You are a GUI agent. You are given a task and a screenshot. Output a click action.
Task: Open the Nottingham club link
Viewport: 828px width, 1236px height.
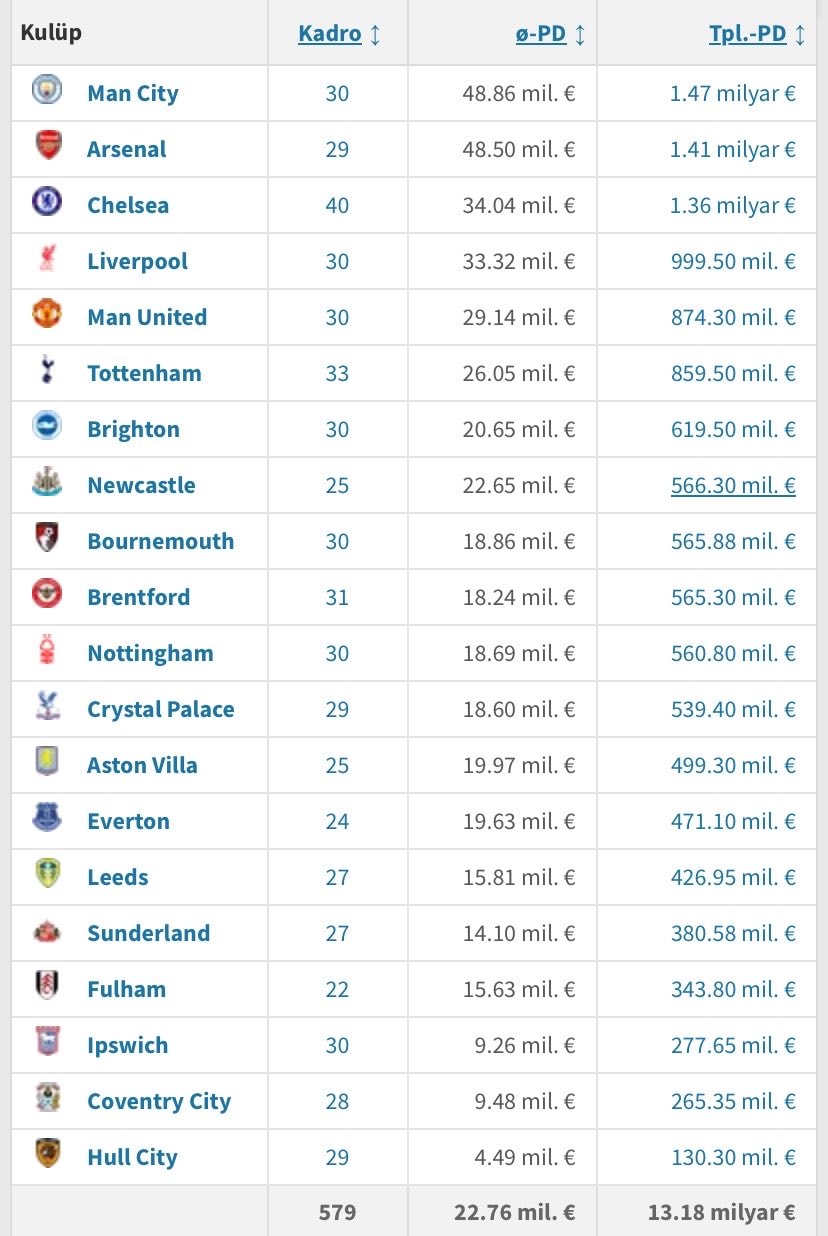[x=150, y=653]
